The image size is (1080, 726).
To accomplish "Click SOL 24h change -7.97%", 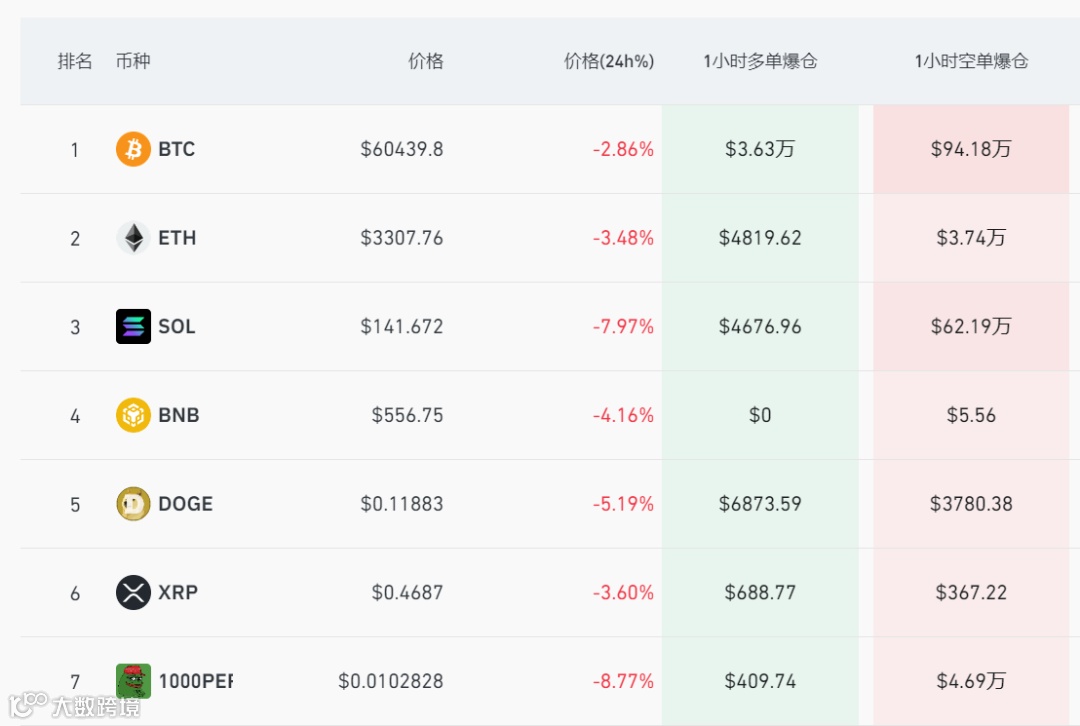I will click(x=623, y=326).
